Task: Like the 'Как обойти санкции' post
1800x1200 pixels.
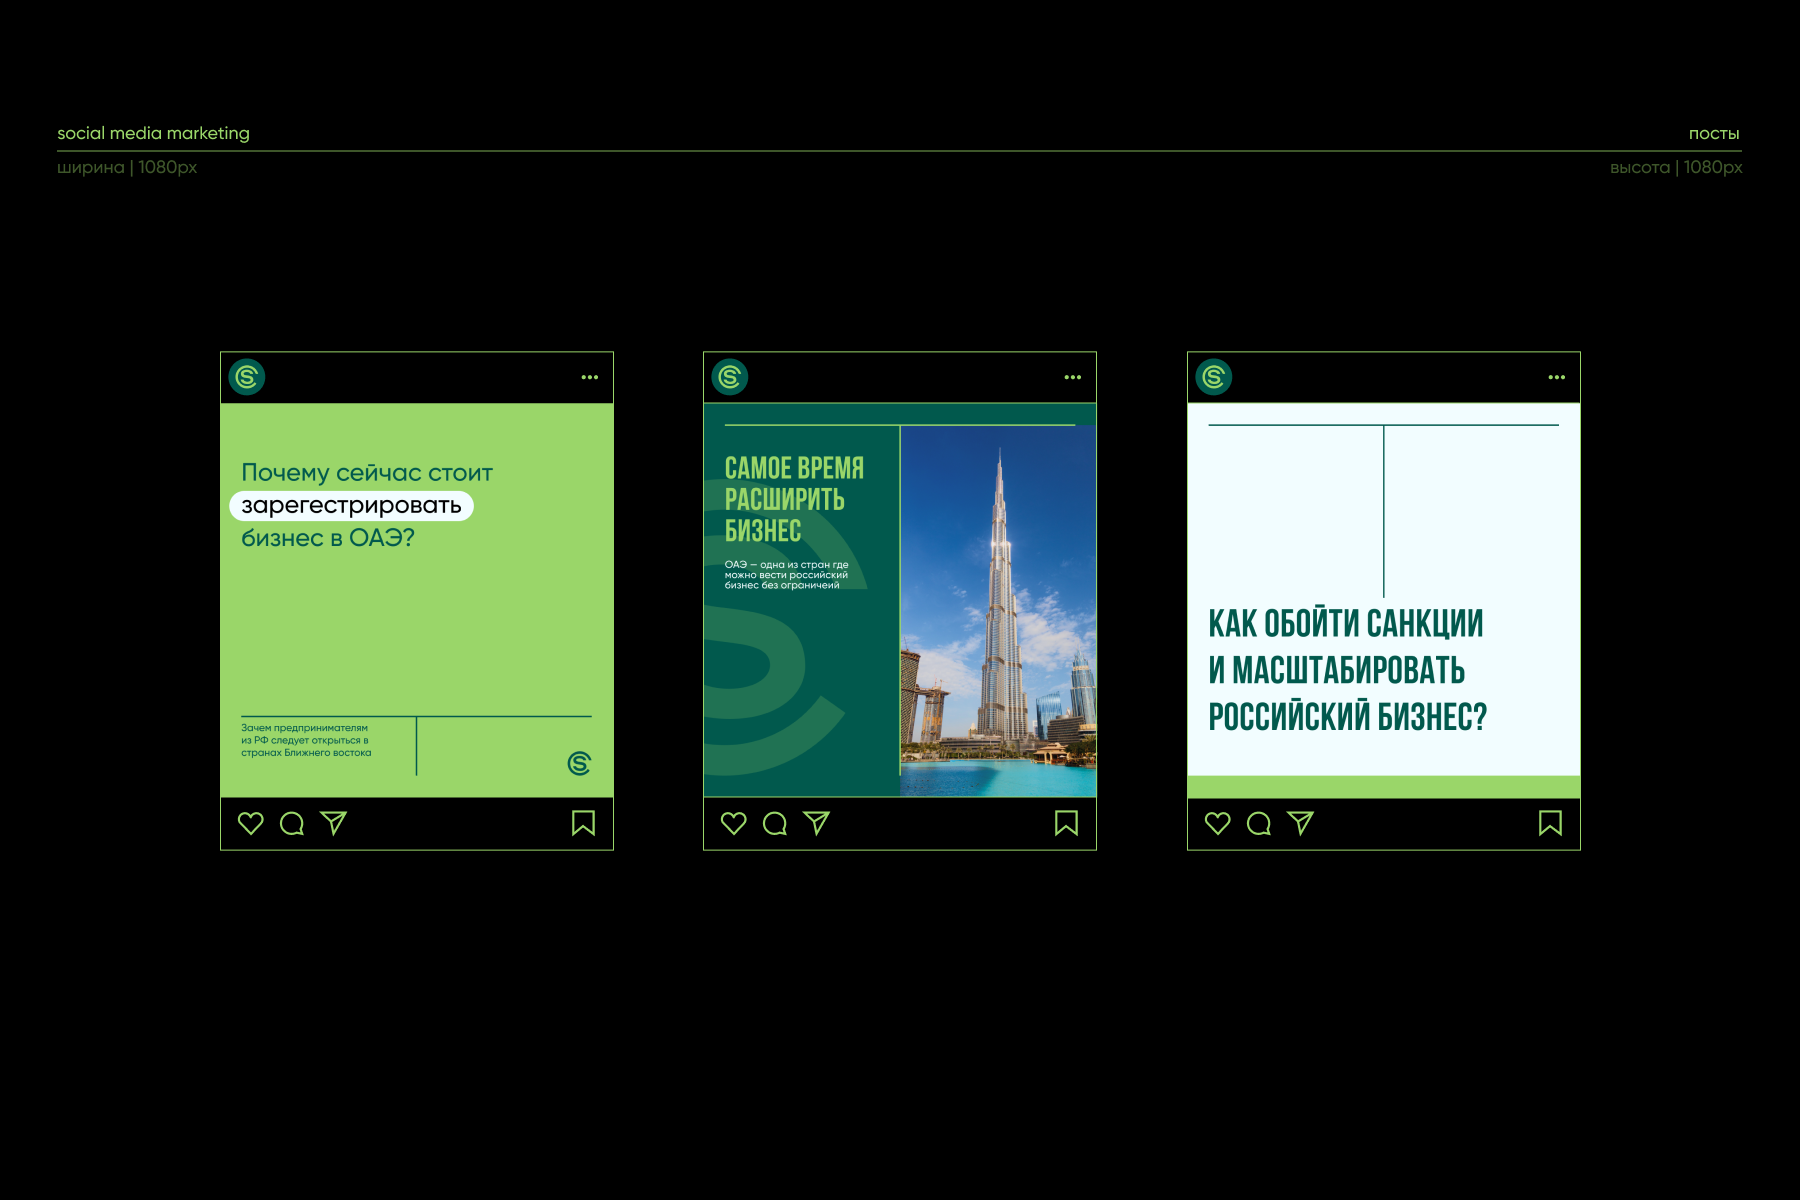Action: [x=1217, y=823]
